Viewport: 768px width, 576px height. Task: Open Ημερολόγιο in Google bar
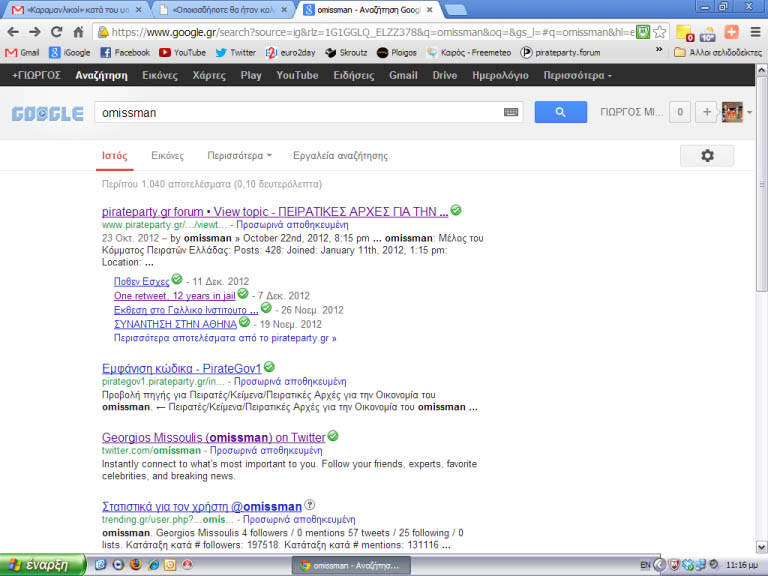point(500,75)
